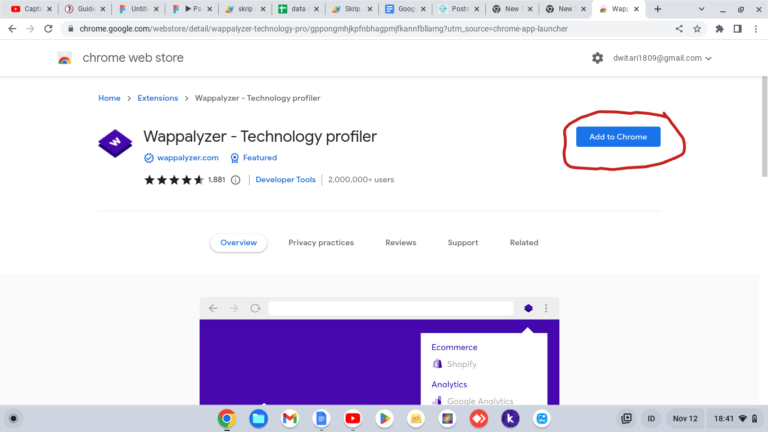This screenshot has width=768, height=432.
Task: Close the Wappalyzer browser tab
Action: click(636, 9)
